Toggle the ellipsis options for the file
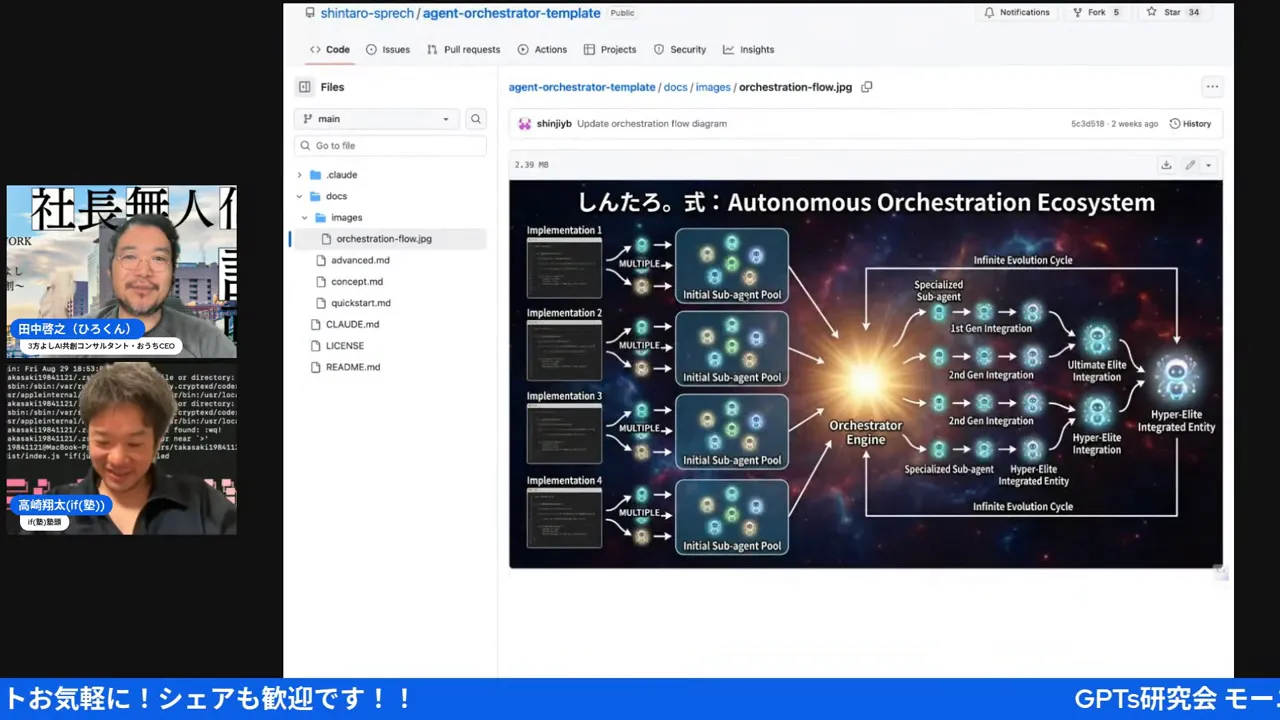 pyautogui.click(x=1212, y=87)
